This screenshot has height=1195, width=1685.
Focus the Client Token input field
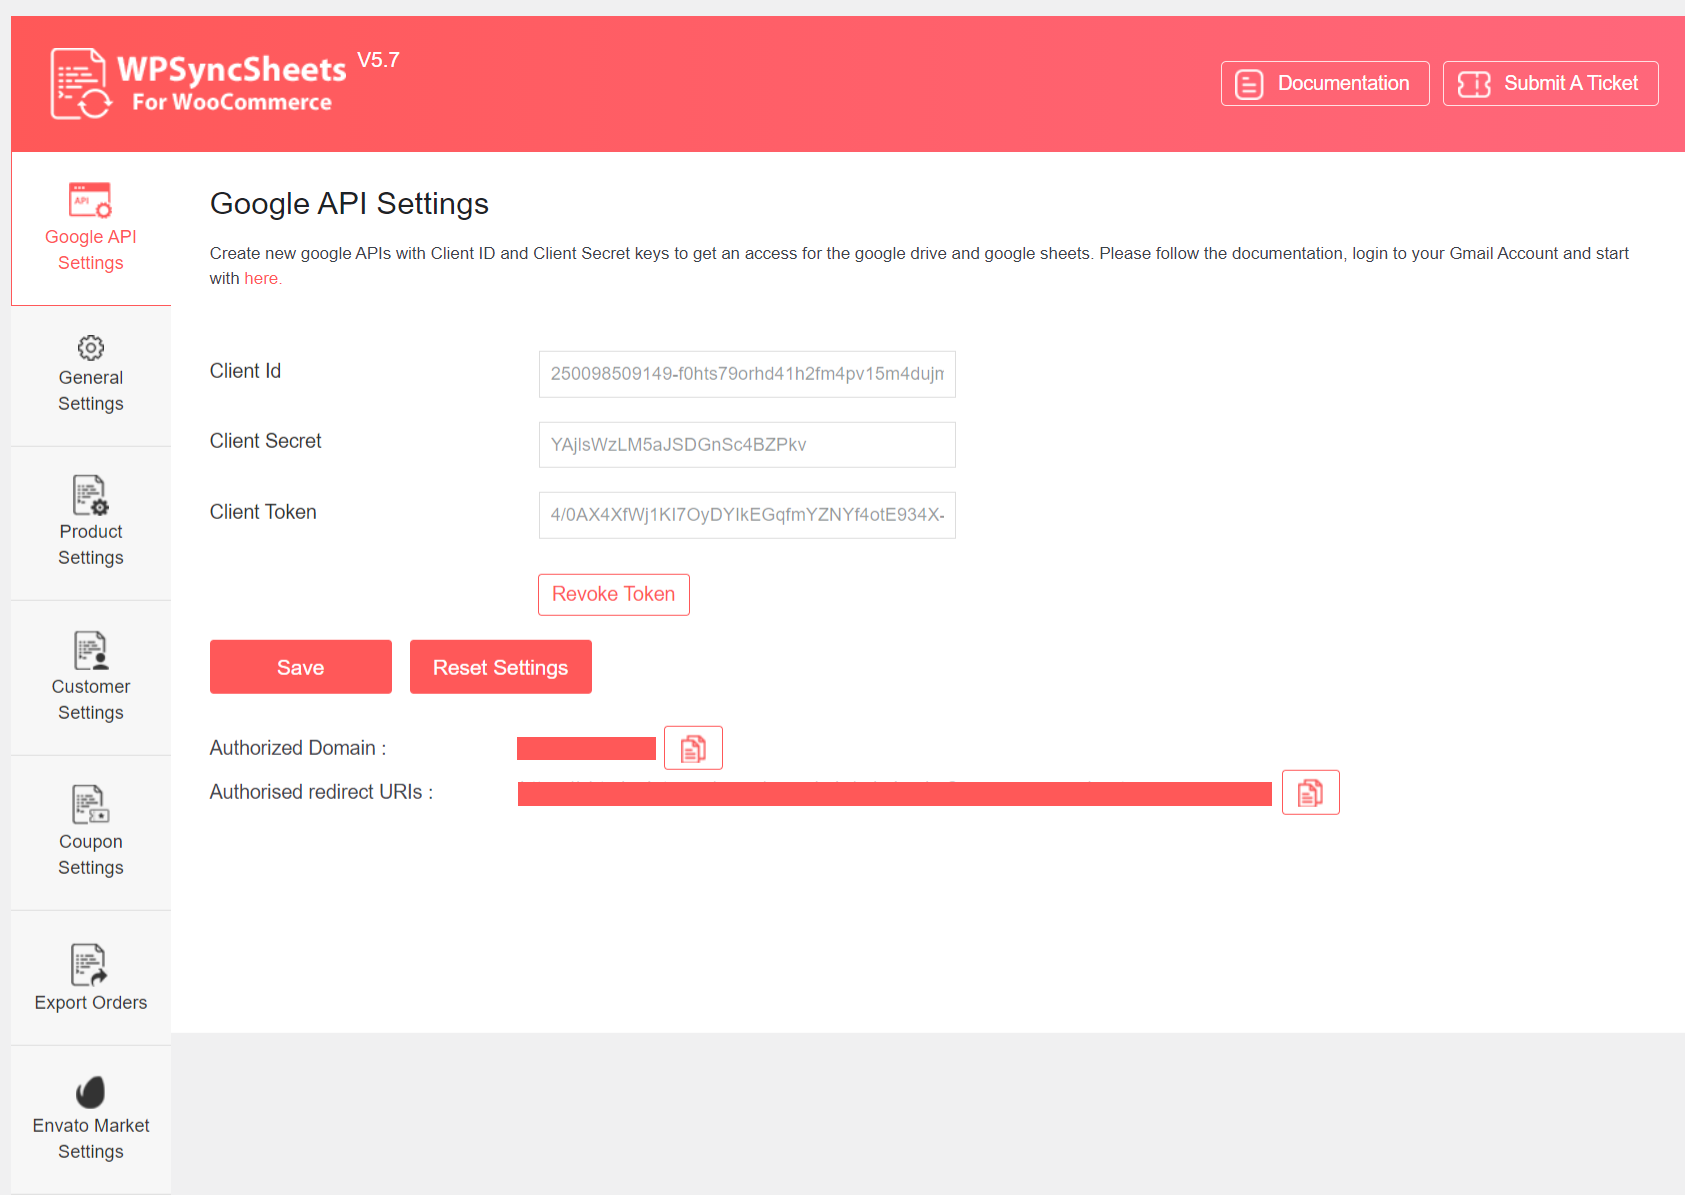tap(747, 515)
